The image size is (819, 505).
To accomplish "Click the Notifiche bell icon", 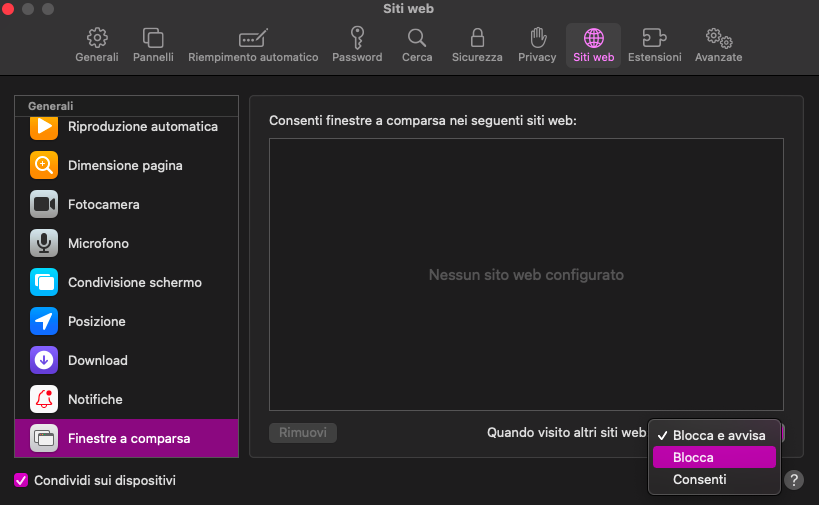I will click(x=44, y=399).
